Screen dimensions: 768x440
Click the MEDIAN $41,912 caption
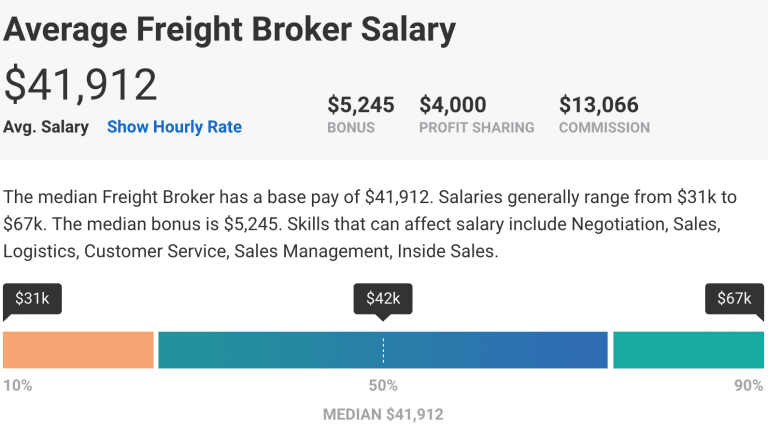point(383,414)
